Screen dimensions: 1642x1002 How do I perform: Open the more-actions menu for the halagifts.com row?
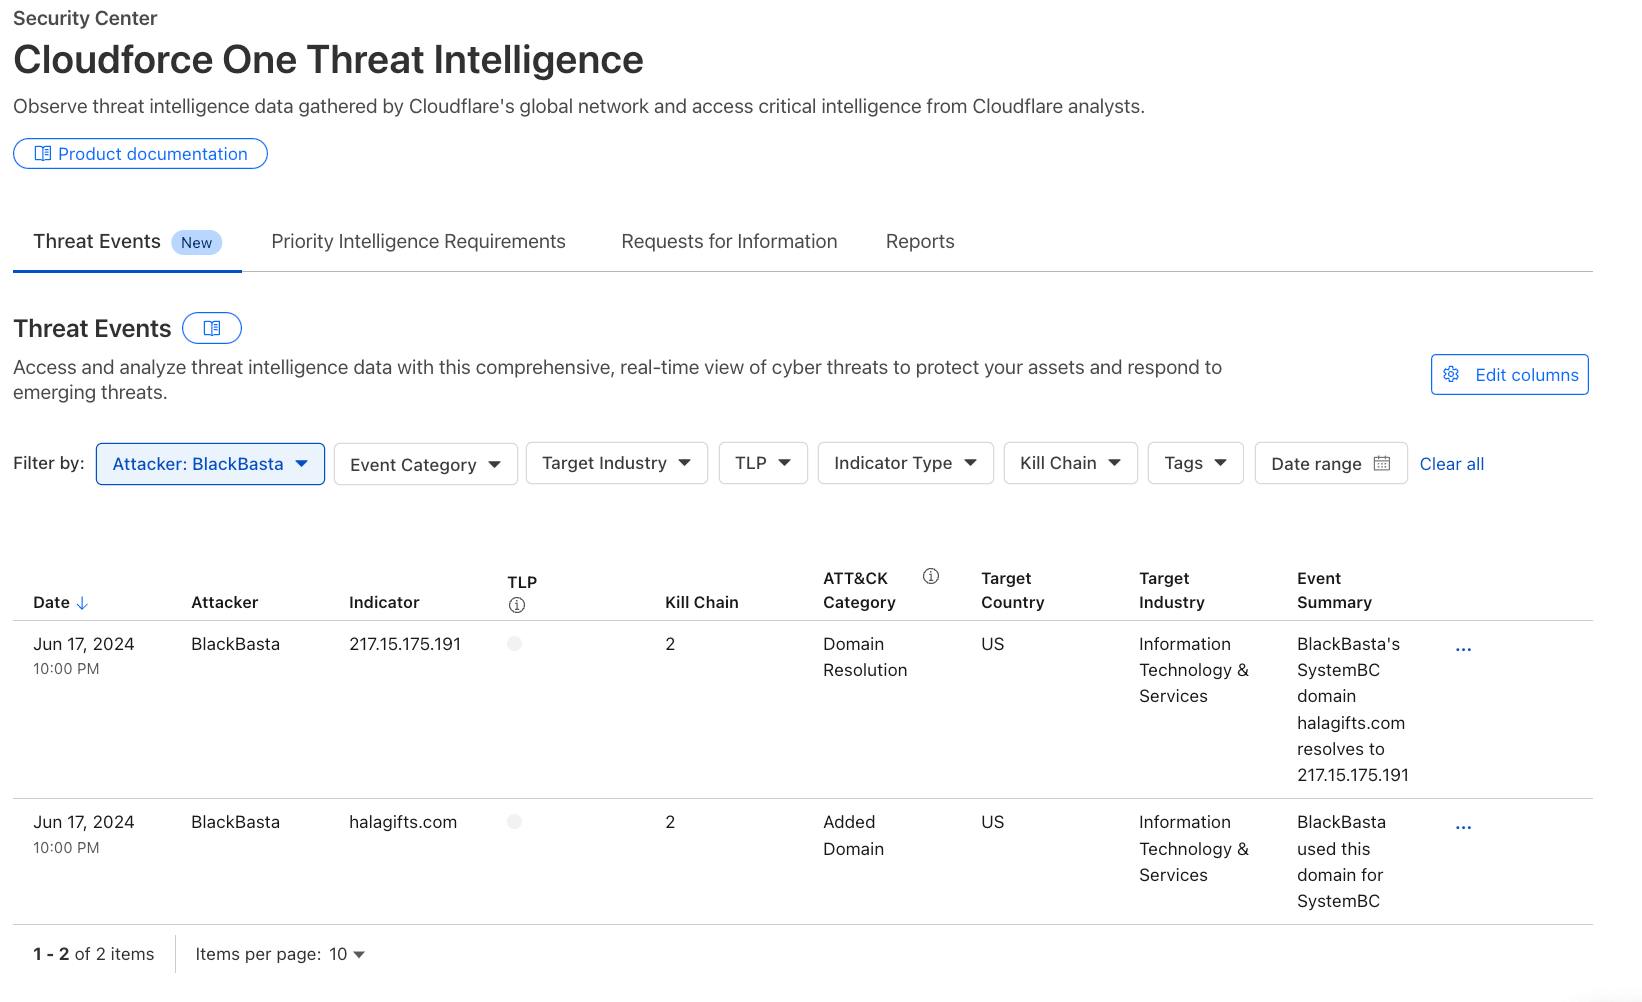pos(1463,827)
